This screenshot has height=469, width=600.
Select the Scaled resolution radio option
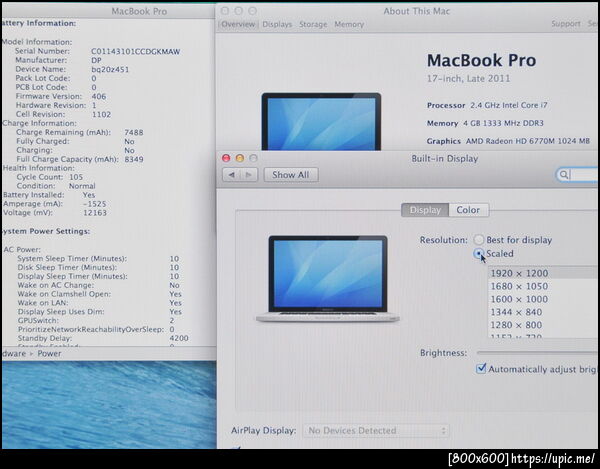click(x=478, y=253)
